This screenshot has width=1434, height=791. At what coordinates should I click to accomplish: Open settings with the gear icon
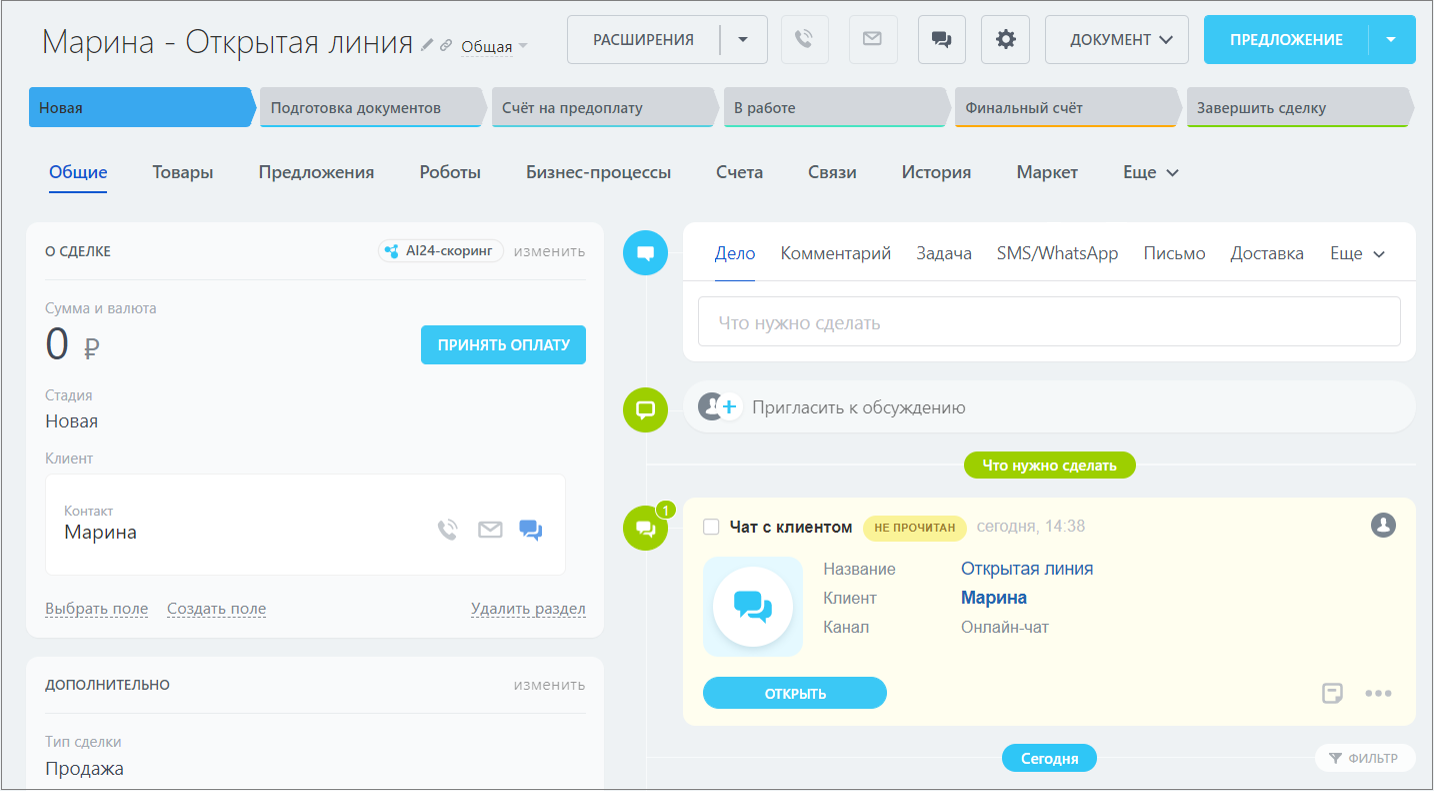pyautogui.click(x=1005, y=40)
